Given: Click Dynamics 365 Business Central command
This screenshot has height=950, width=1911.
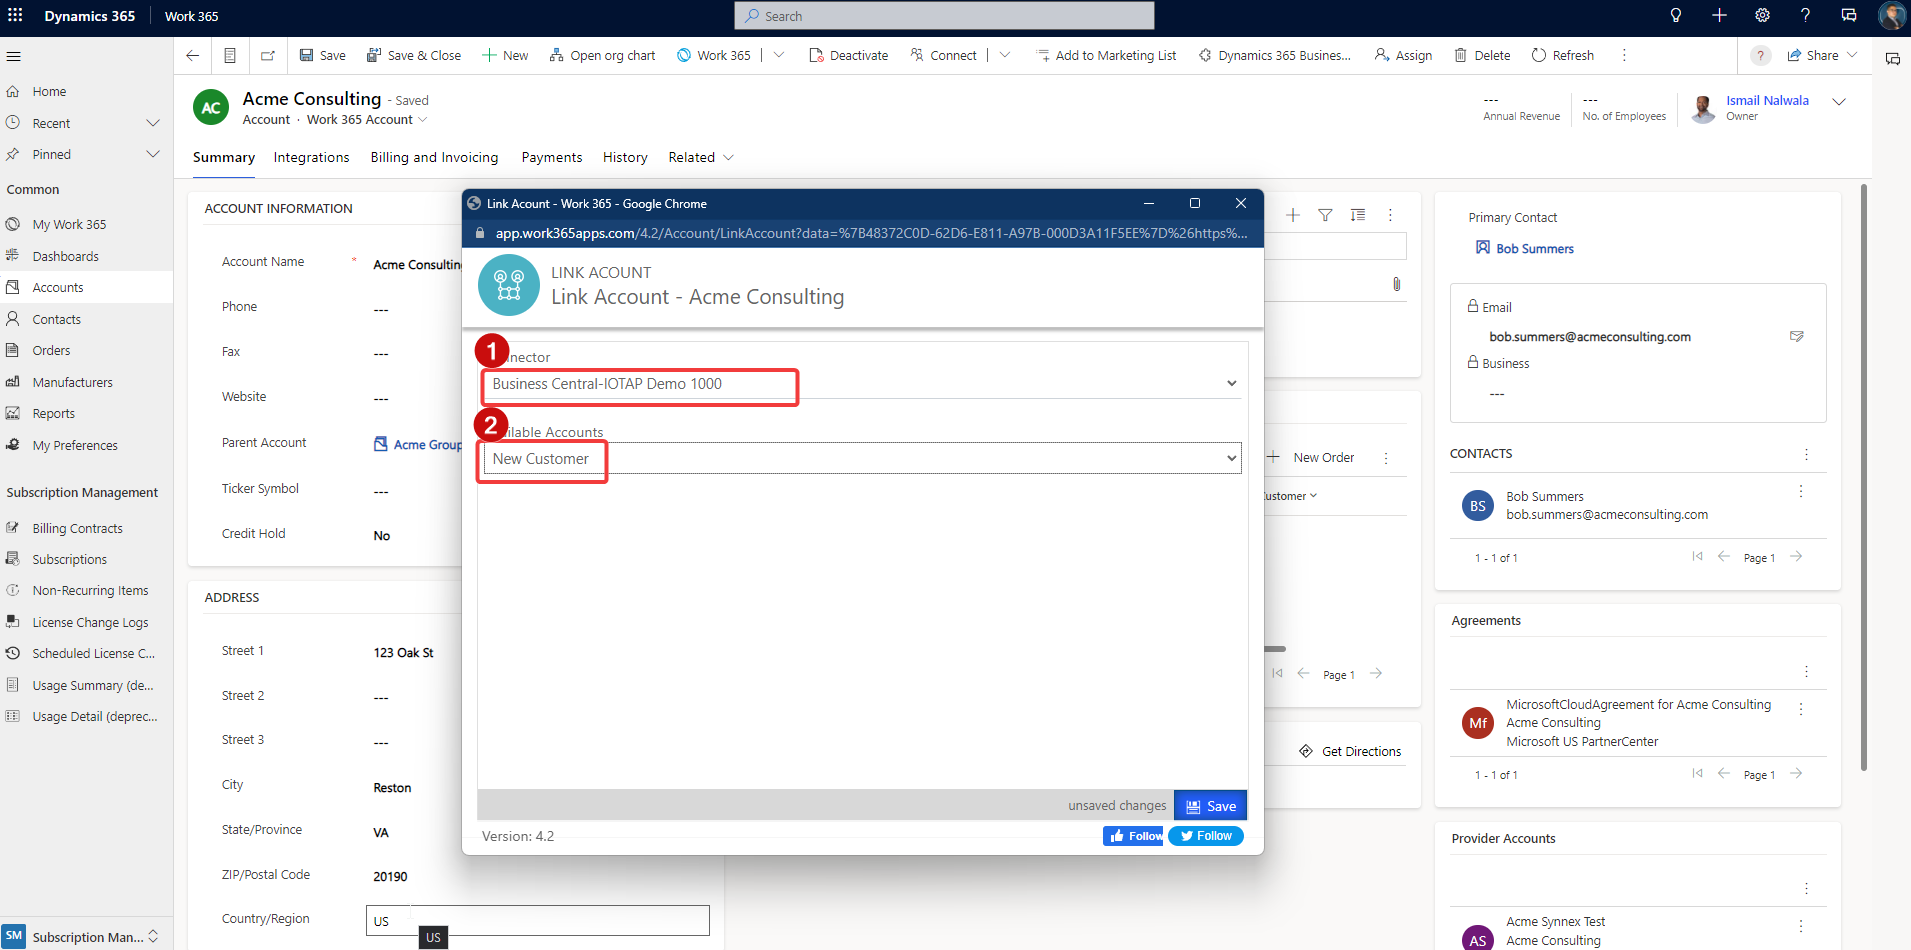Looking at the screenshot, I should [1275, 56].
